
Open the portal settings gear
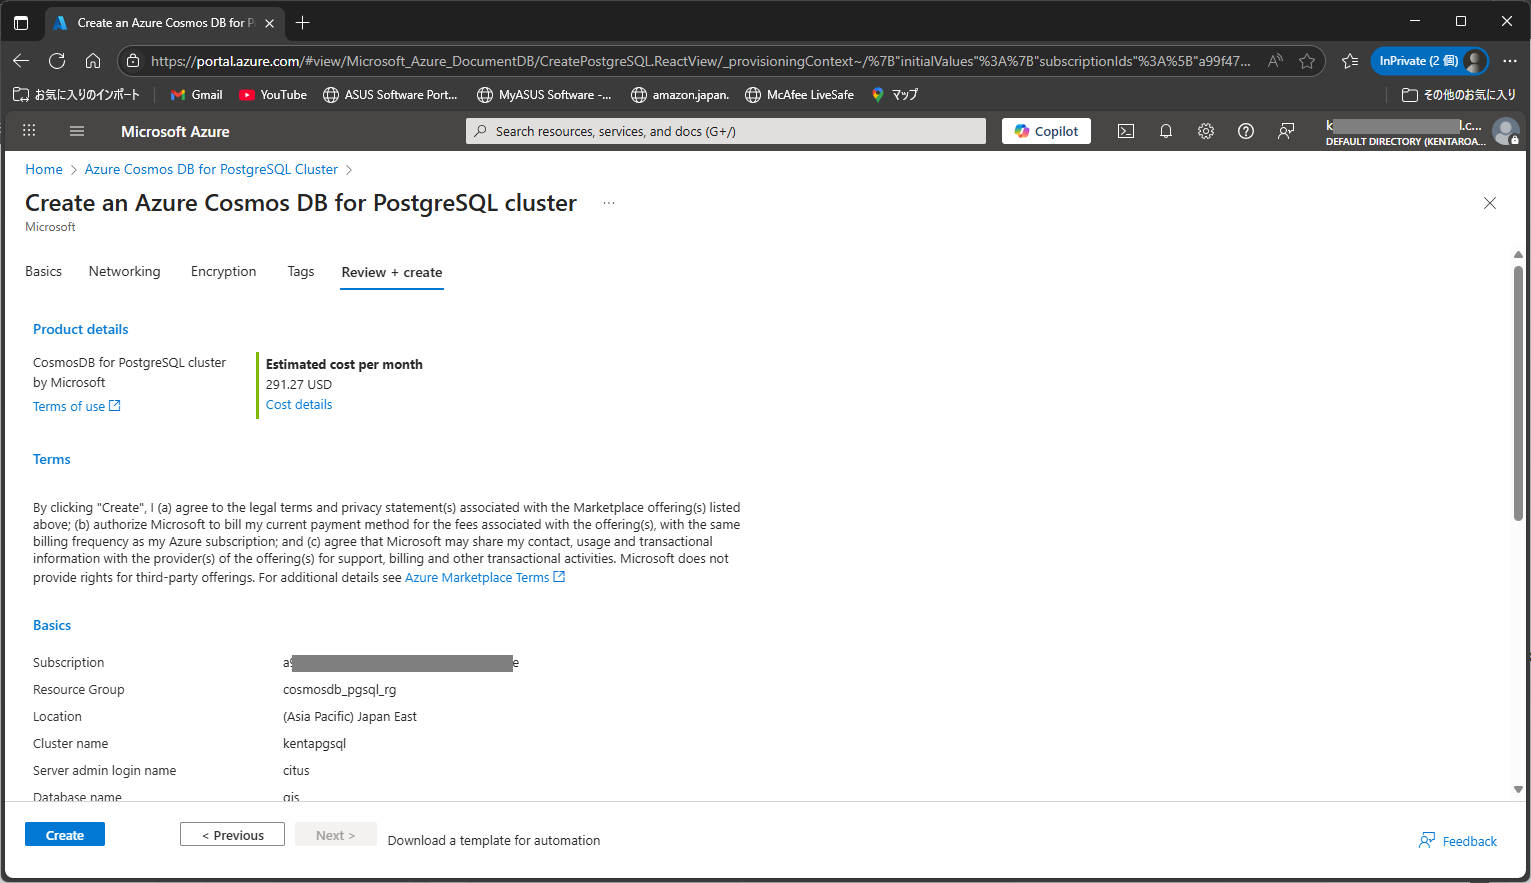click(x=1205, y=131)
